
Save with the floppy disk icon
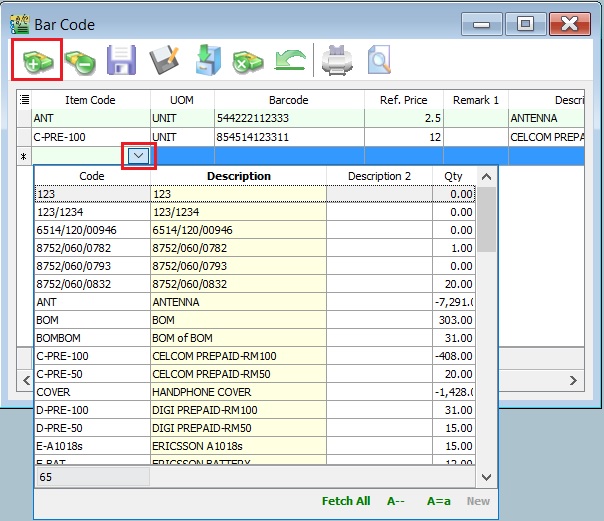tap(121, 61)
